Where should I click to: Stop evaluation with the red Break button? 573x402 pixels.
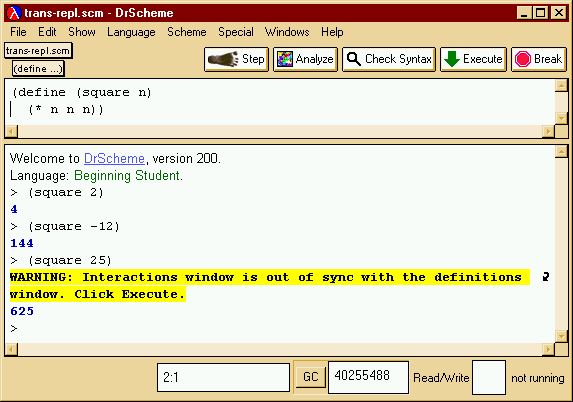[539, 59]
